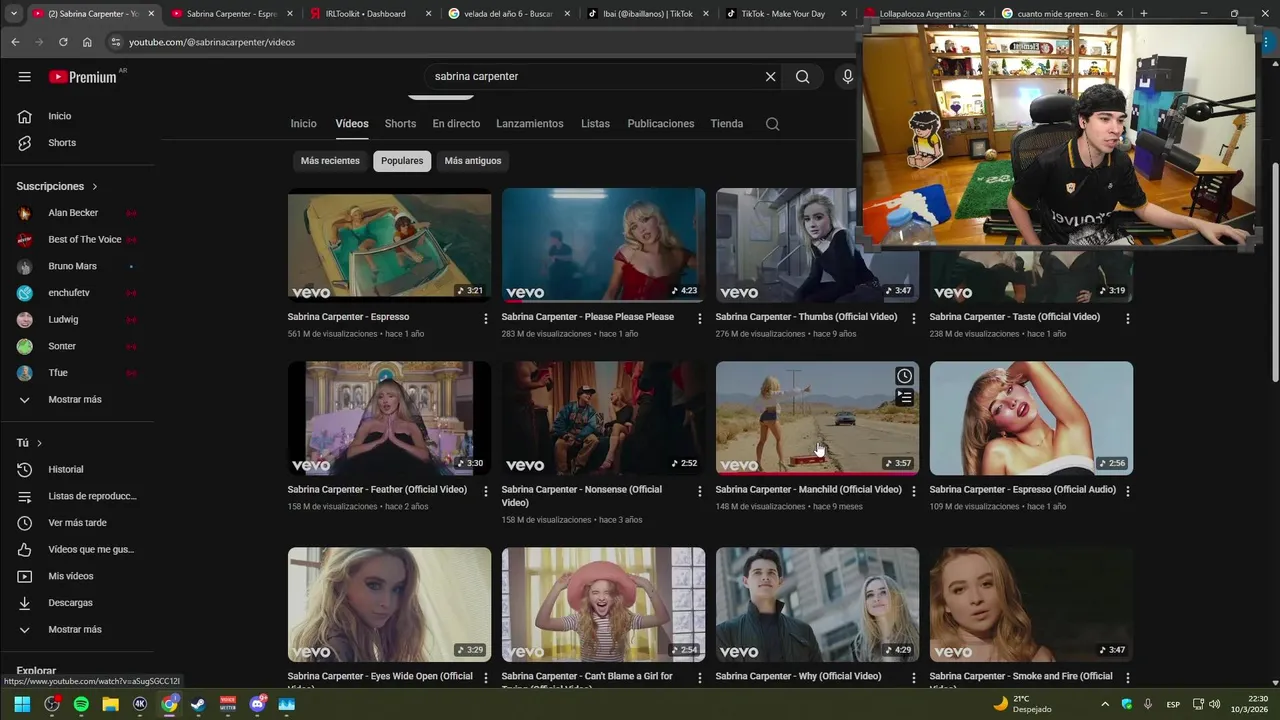Click the Windows Start button
The width and height of the screenshot is (1280, 720).
tap(22, 704)
